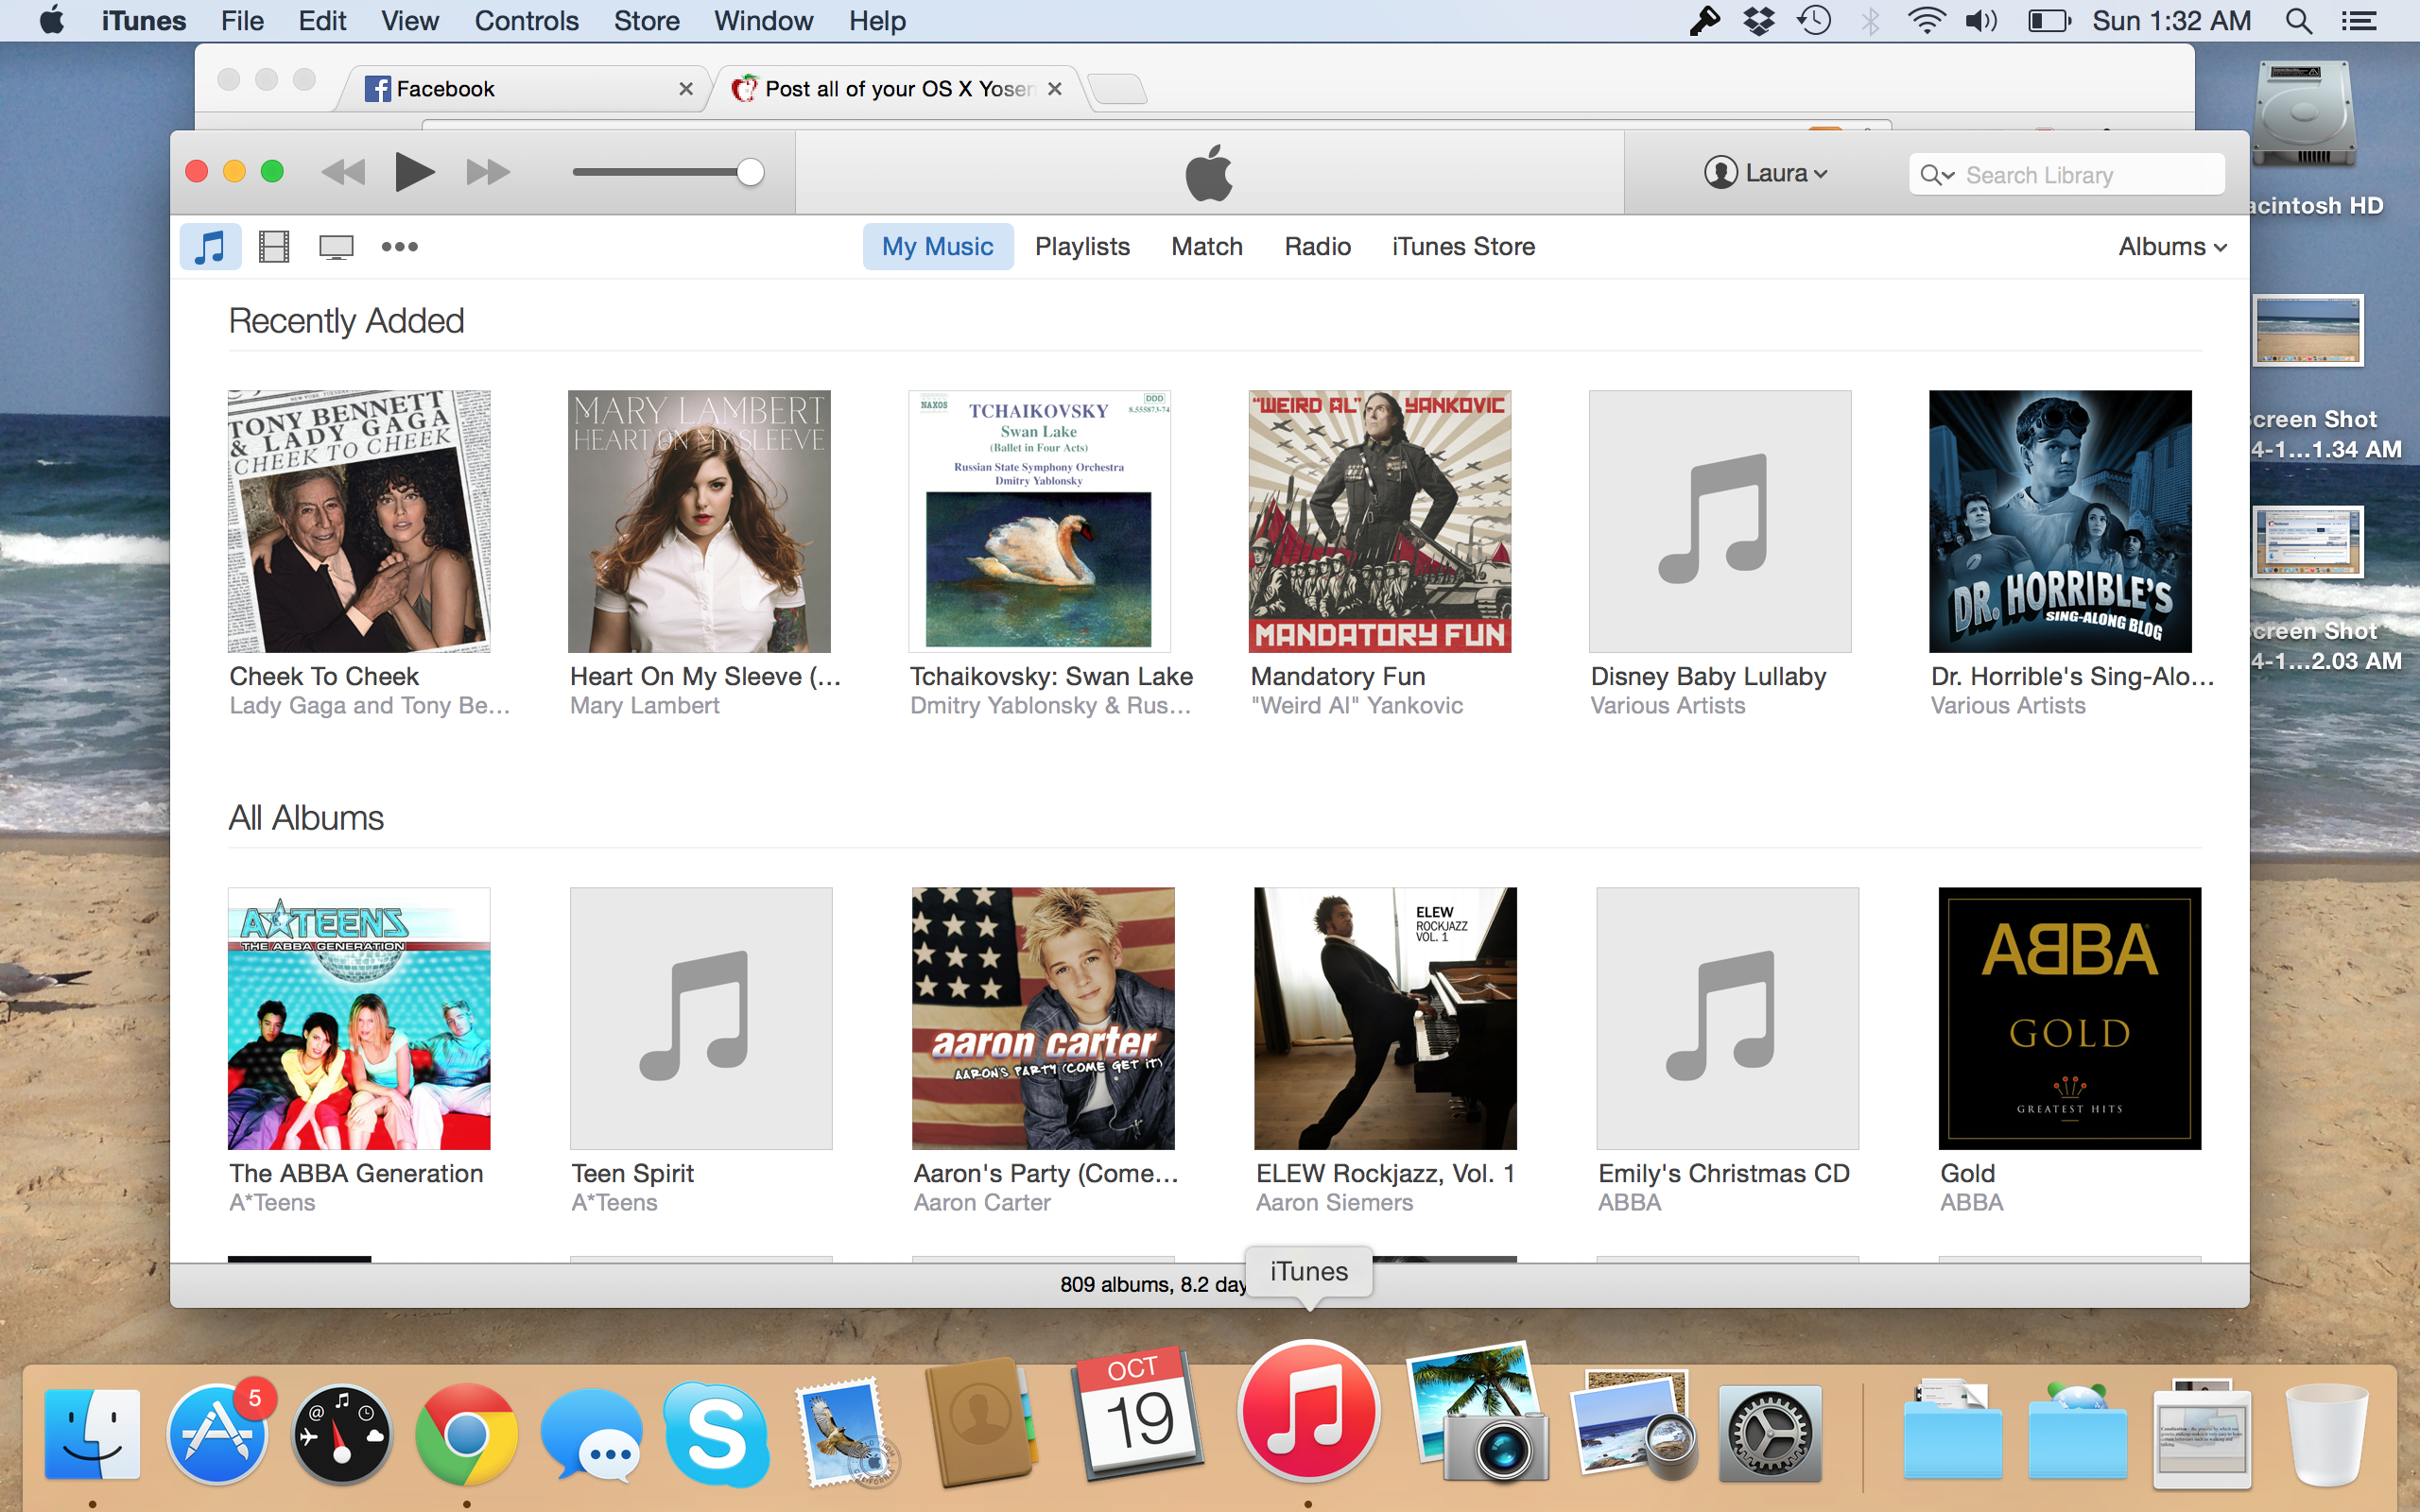Open the File menu
Viewport: 2420px width, 1512px height.
(x=242, y=20)
